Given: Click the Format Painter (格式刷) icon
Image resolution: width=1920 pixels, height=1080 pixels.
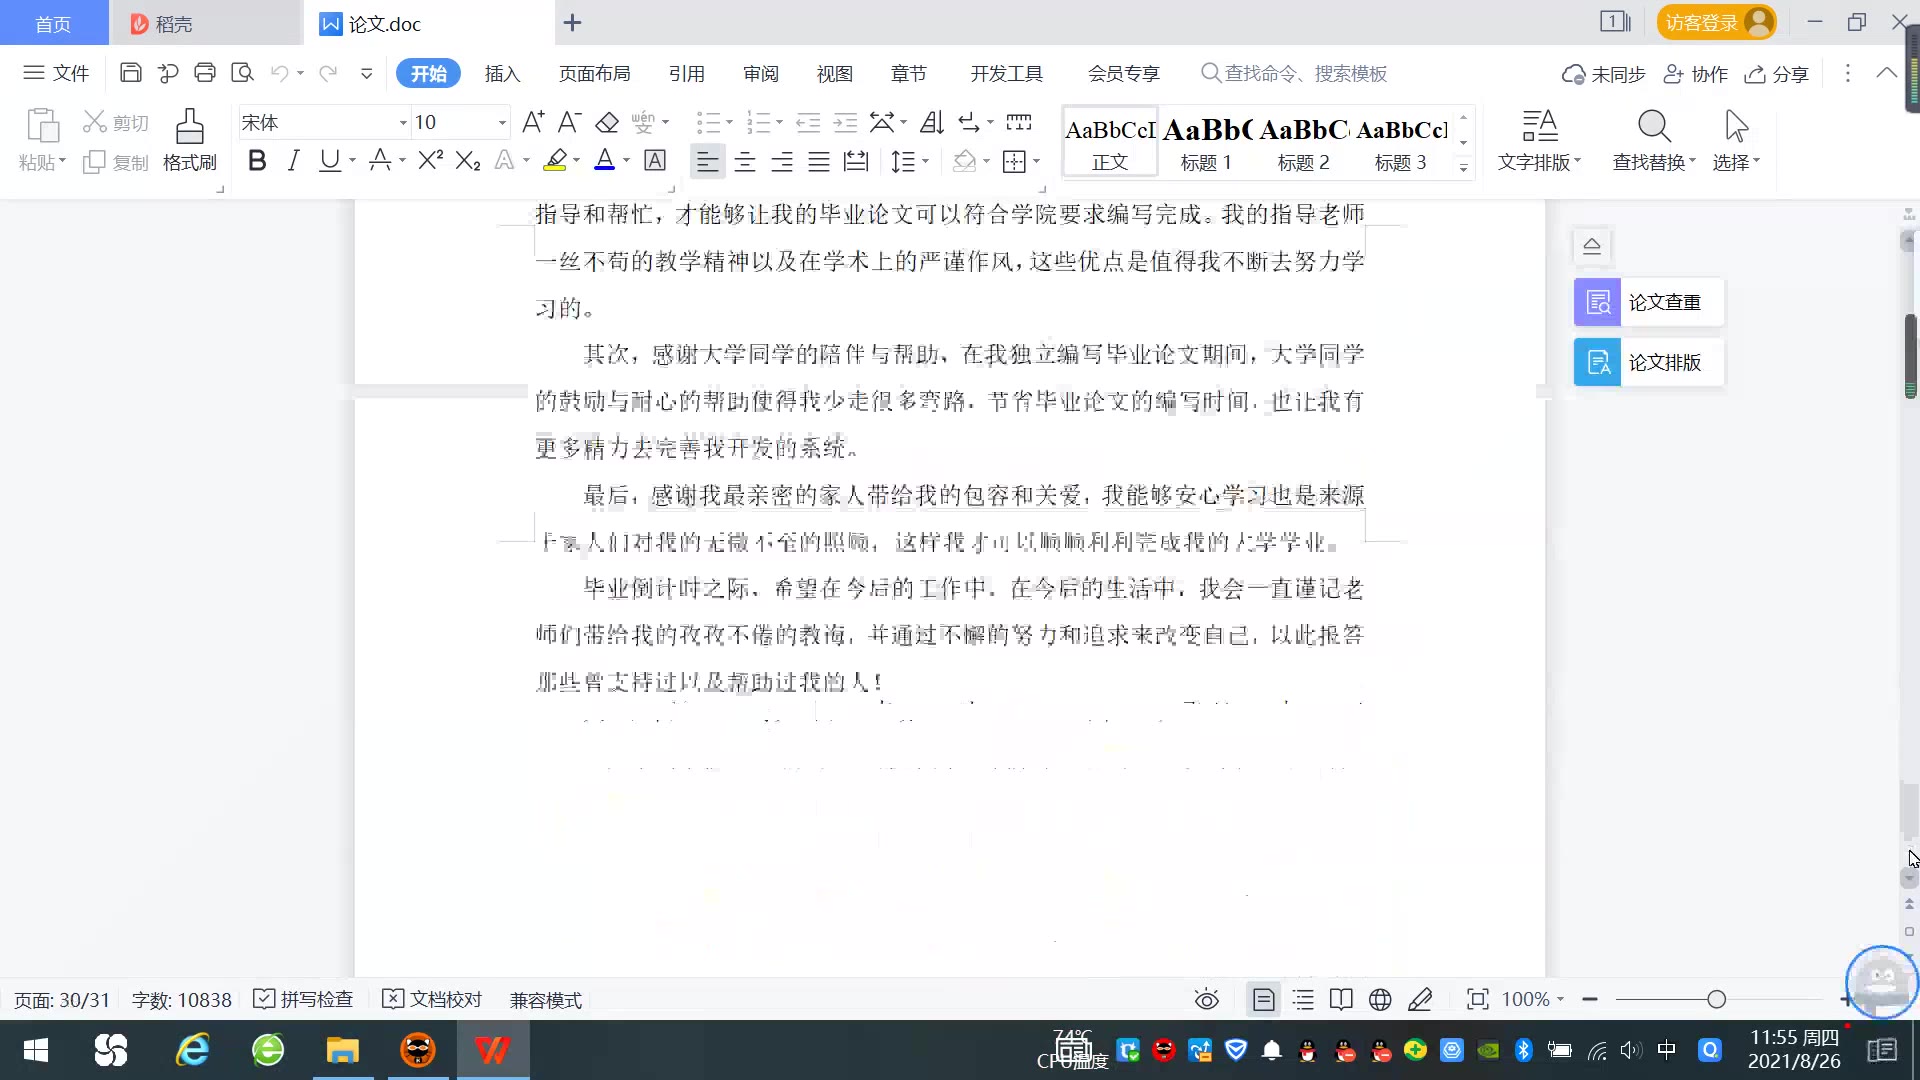Looking at the screenshot, I should 189,128.
